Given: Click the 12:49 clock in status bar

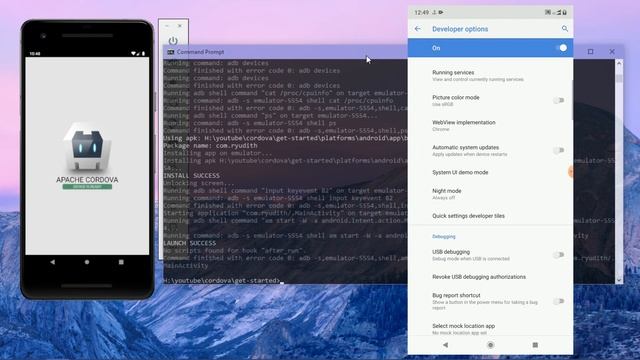Looking at the screenshot, I should 422,12.
